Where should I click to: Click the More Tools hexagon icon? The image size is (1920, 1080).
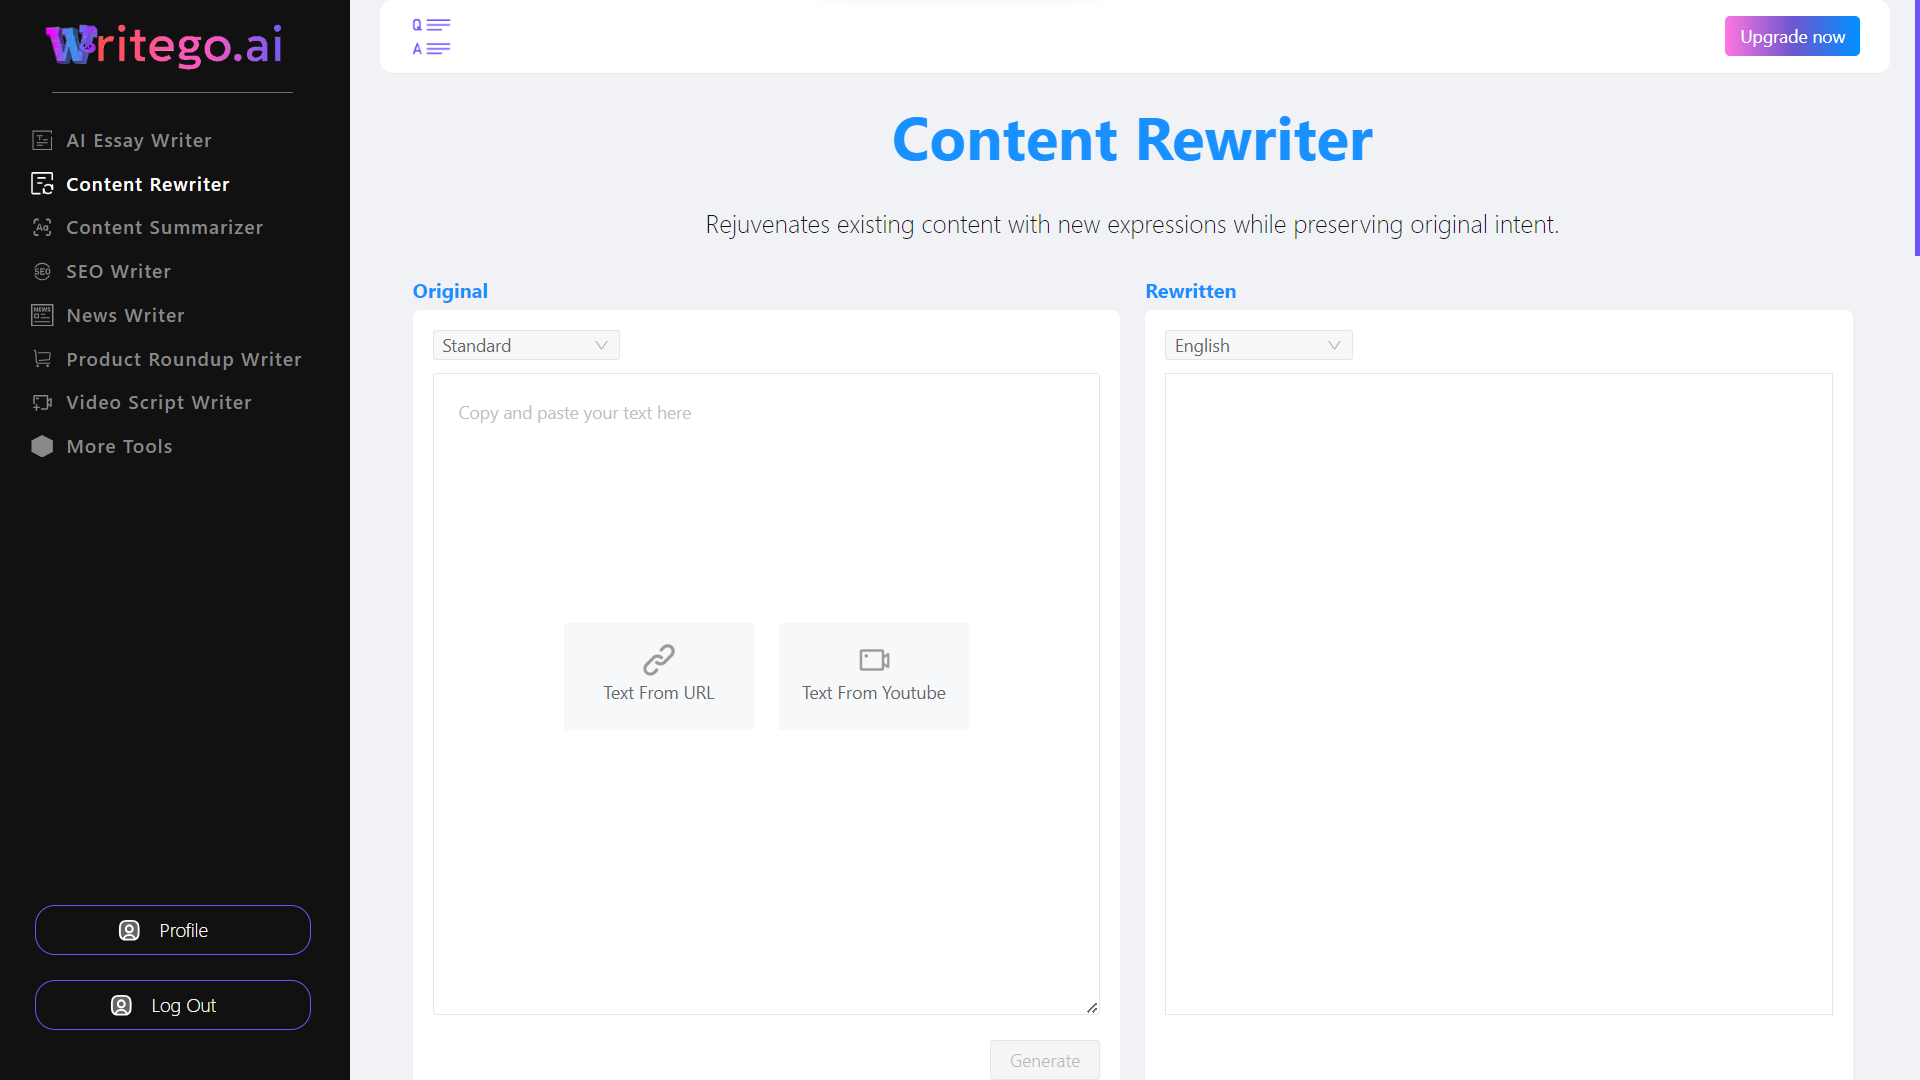coord(42,446)
